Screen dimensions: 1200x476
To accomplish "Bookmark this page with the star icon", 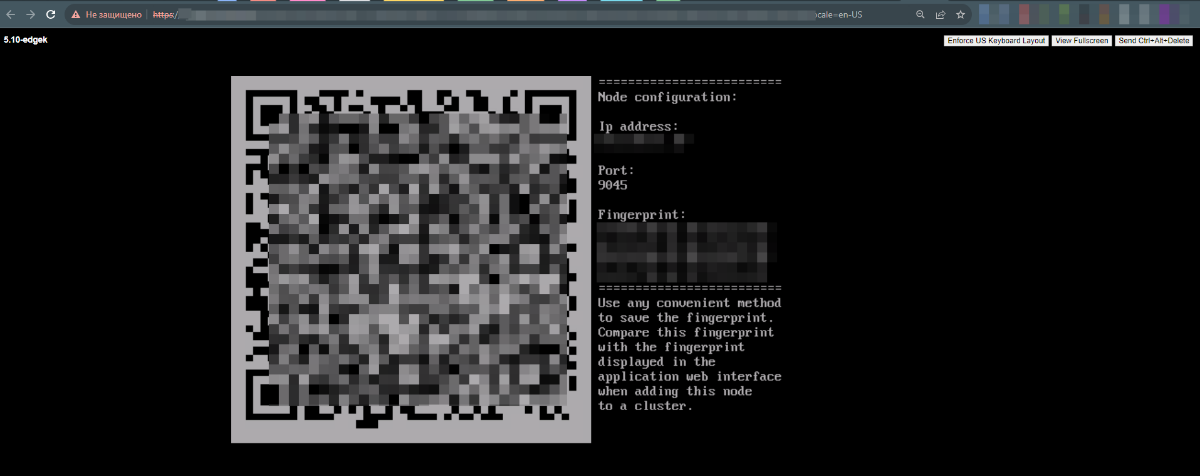I will tap(960, 15).
